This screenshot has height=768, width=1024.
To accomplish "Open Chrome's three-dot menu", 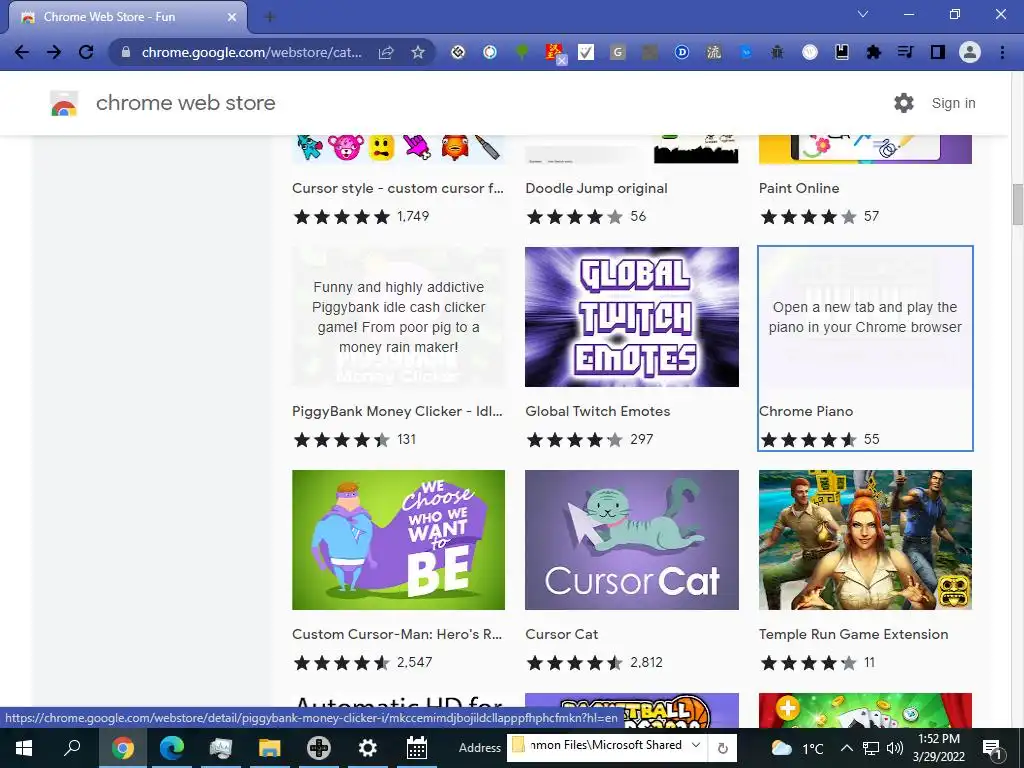I will click(x=1002, y=52).
